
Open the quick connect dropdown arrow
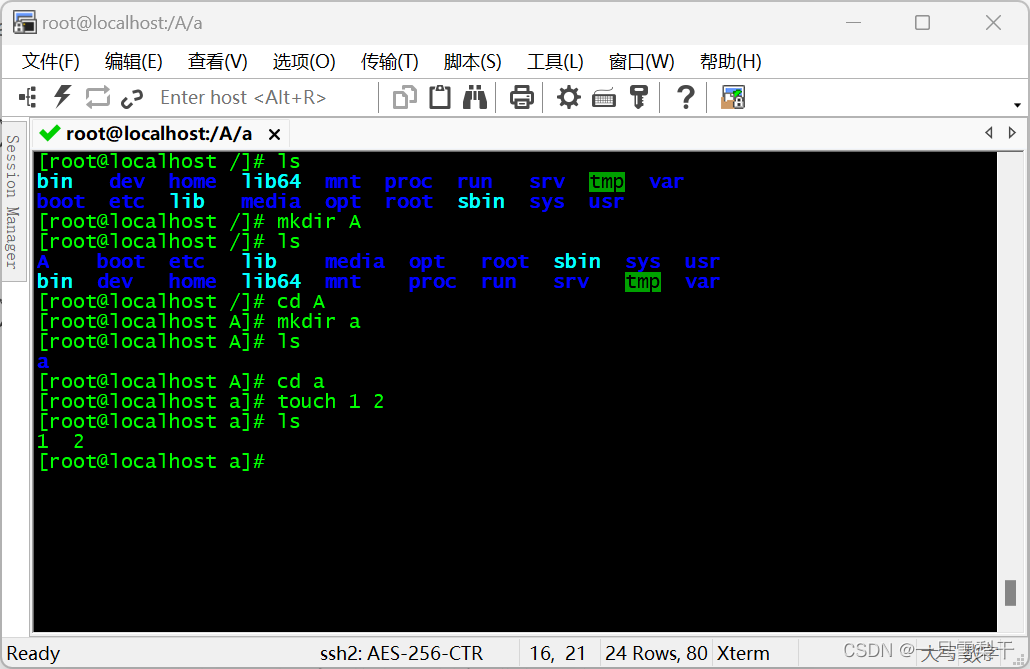[1017, 103]
